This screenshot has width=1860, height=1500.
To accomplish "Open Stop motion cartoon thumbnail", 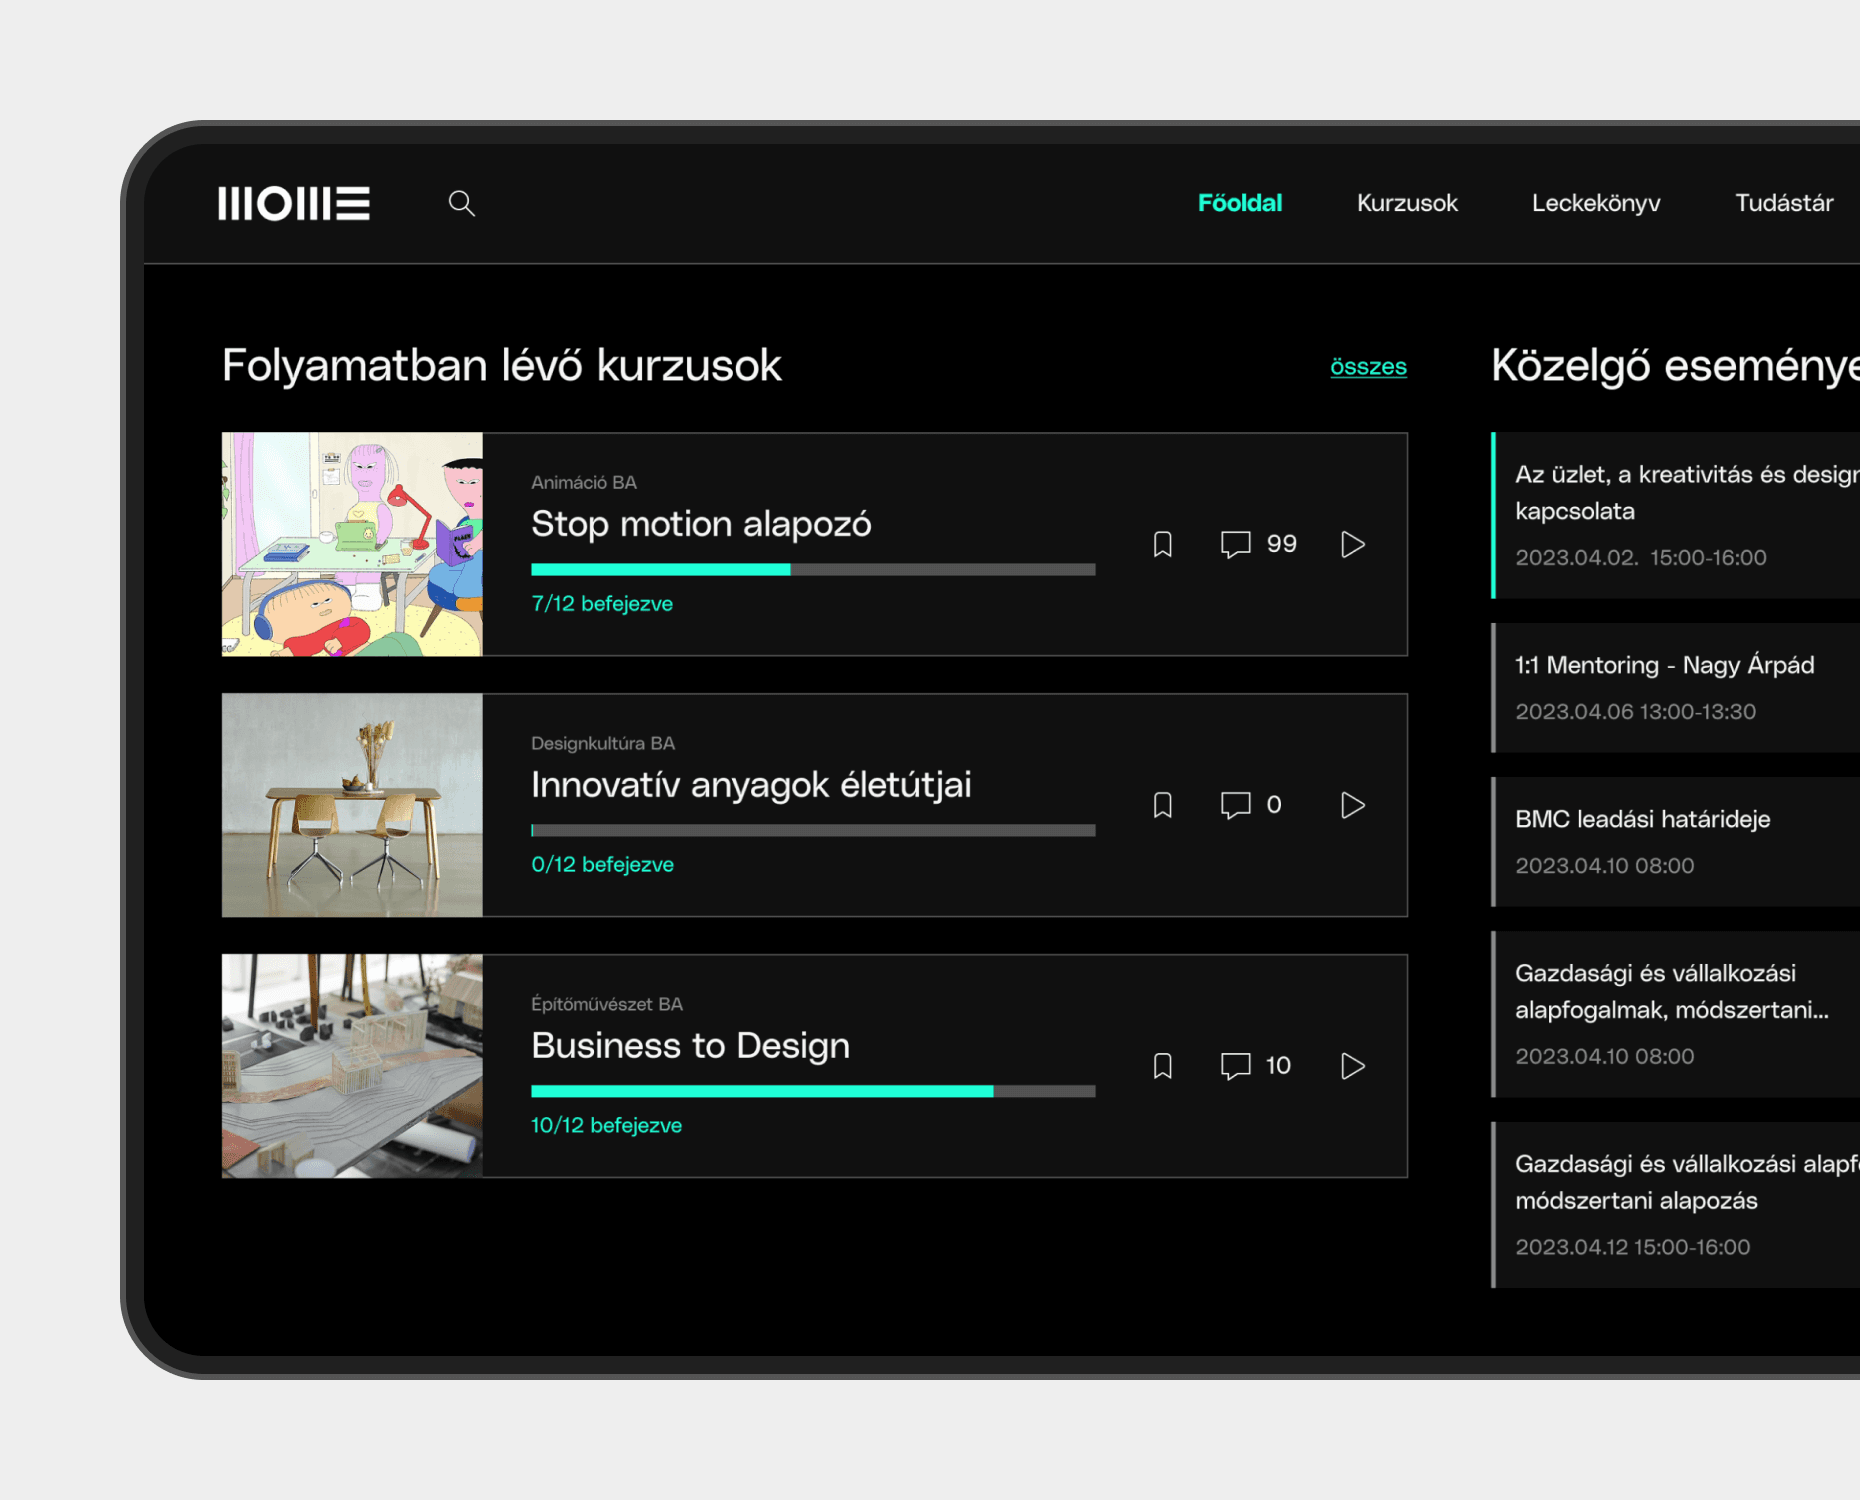I will (352, 544).
